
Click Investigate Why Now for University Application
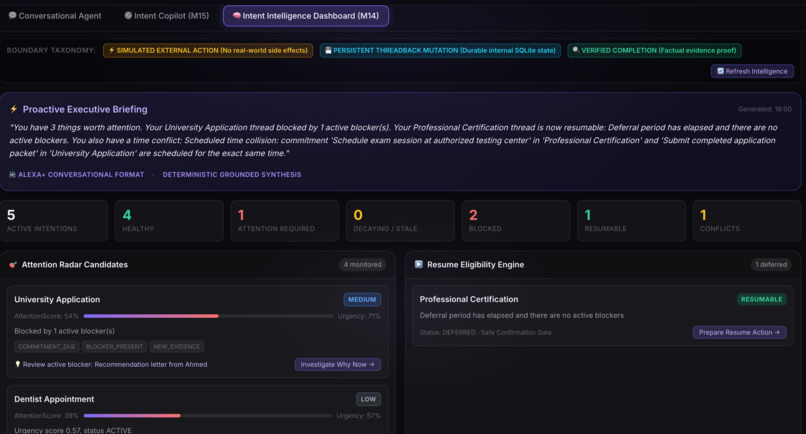pos(337,364)
